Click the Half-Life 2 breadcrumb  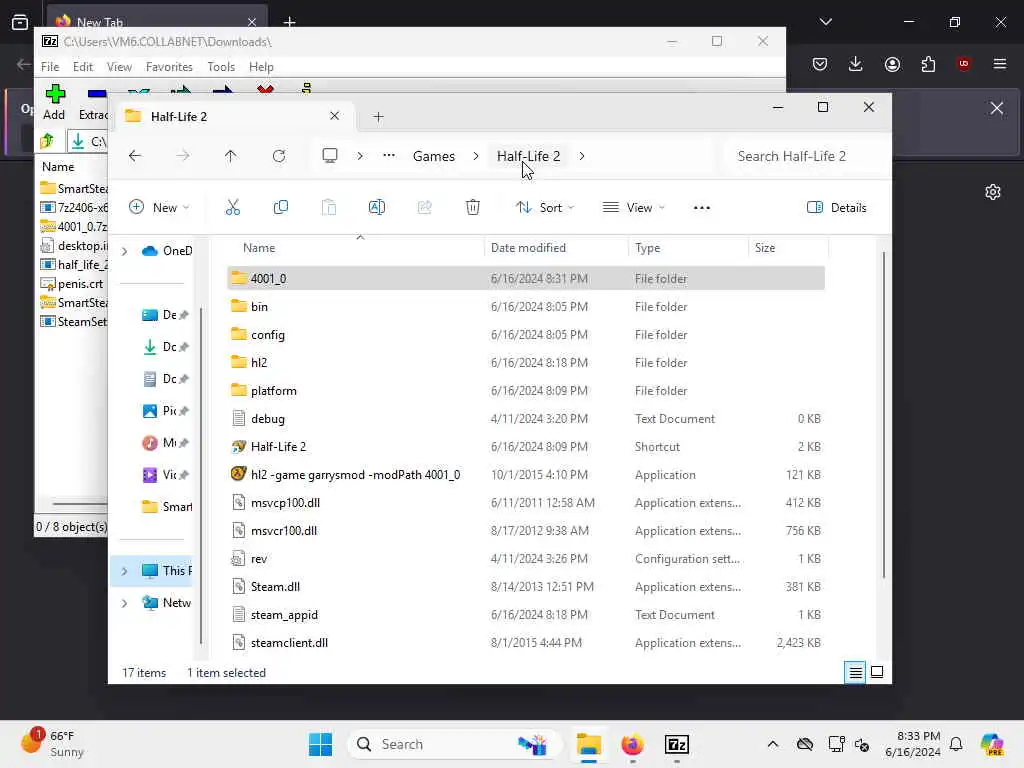click(x=528, y=156)
